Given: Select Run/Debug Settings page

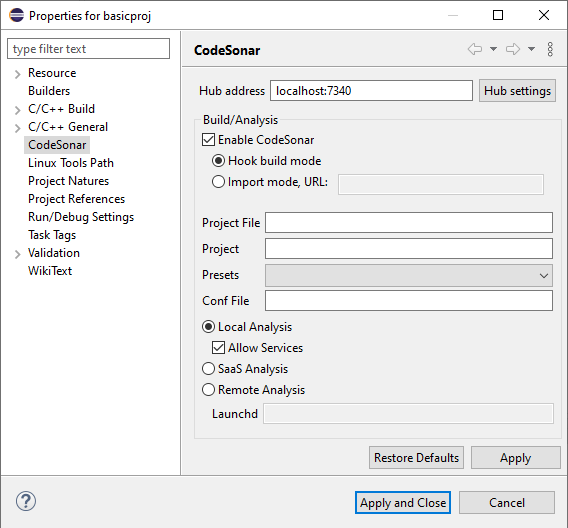Looking at the screenshot, I should tap(81, 217).
